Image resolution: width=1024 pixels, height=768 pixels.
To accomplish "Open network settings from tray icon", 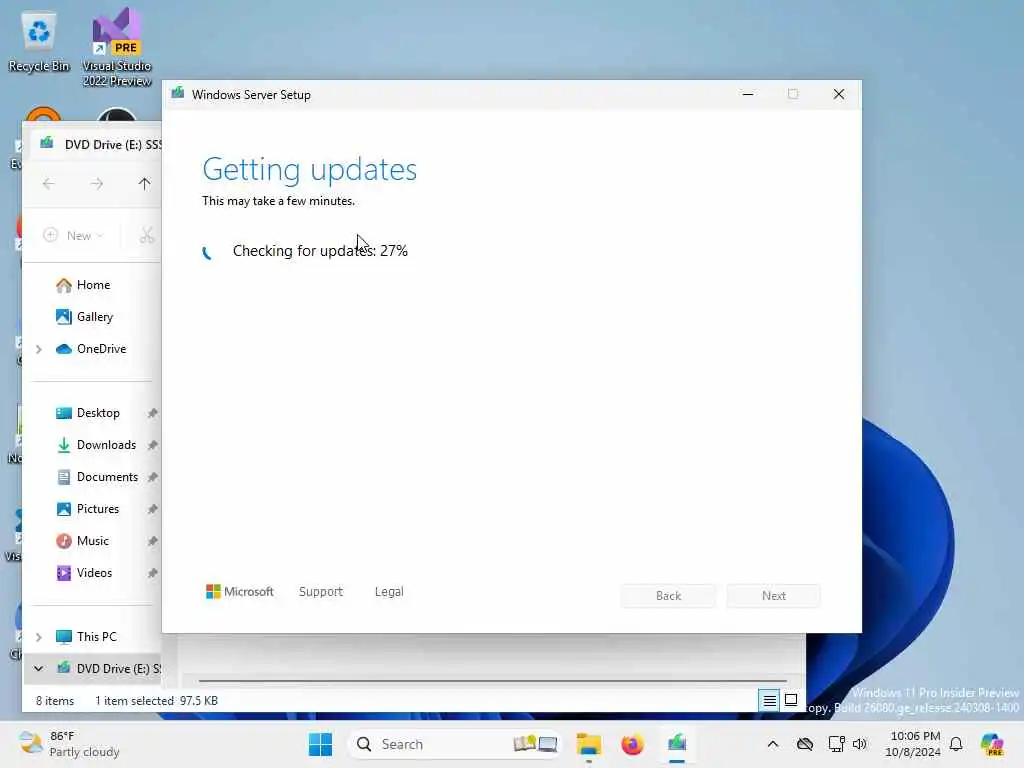I will click(836, 744).
